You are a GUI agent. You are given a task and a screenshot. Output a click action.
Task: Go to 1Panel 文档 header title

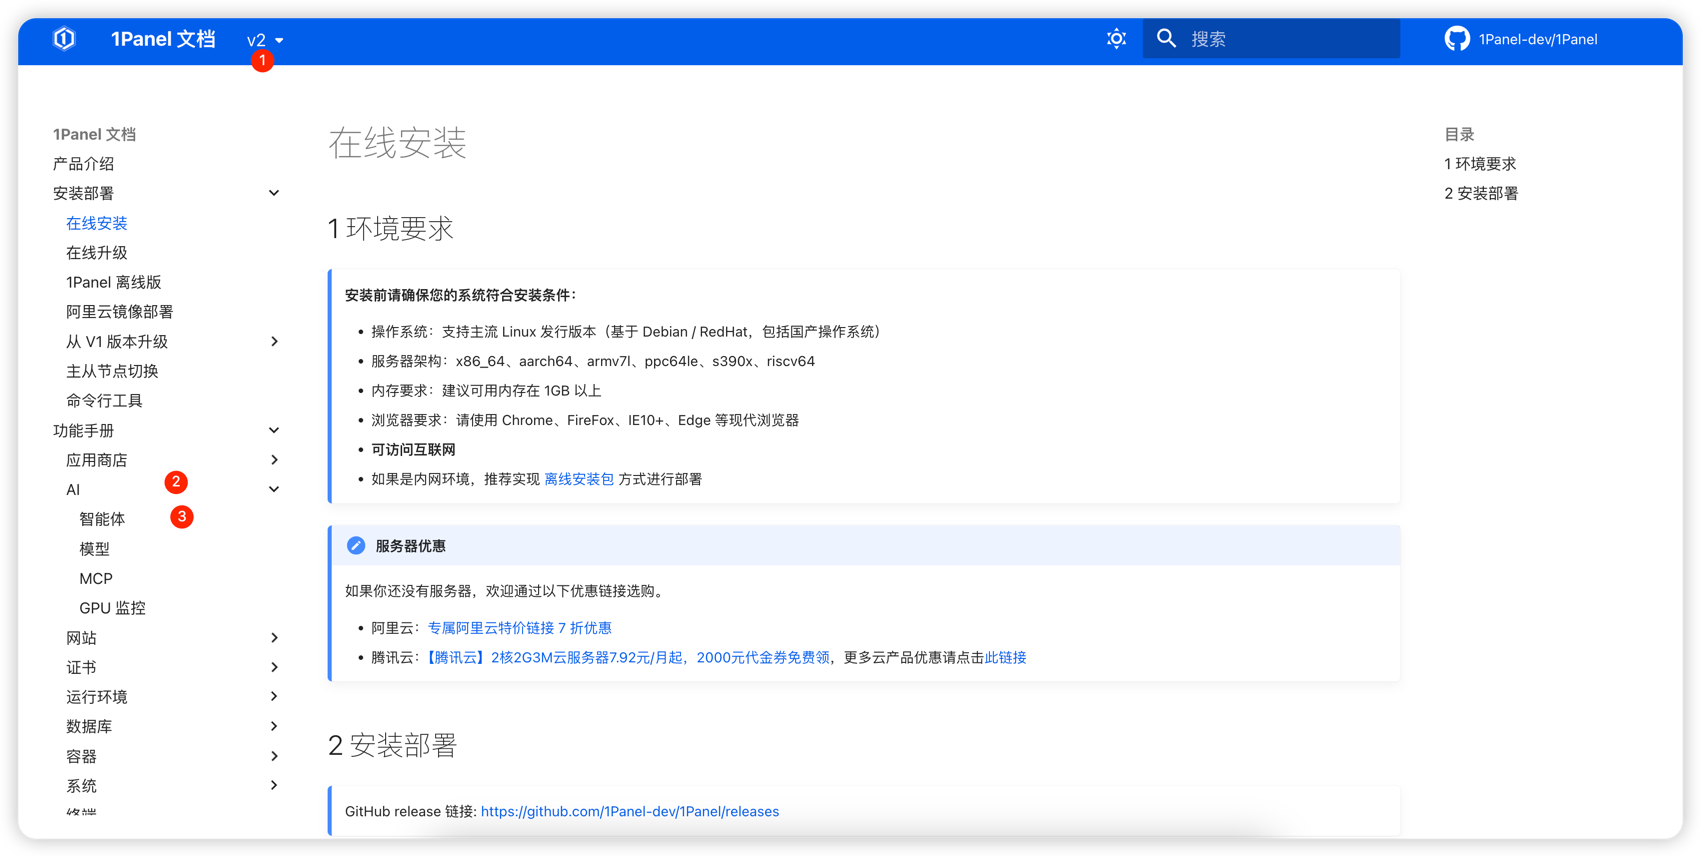[163, 39]
